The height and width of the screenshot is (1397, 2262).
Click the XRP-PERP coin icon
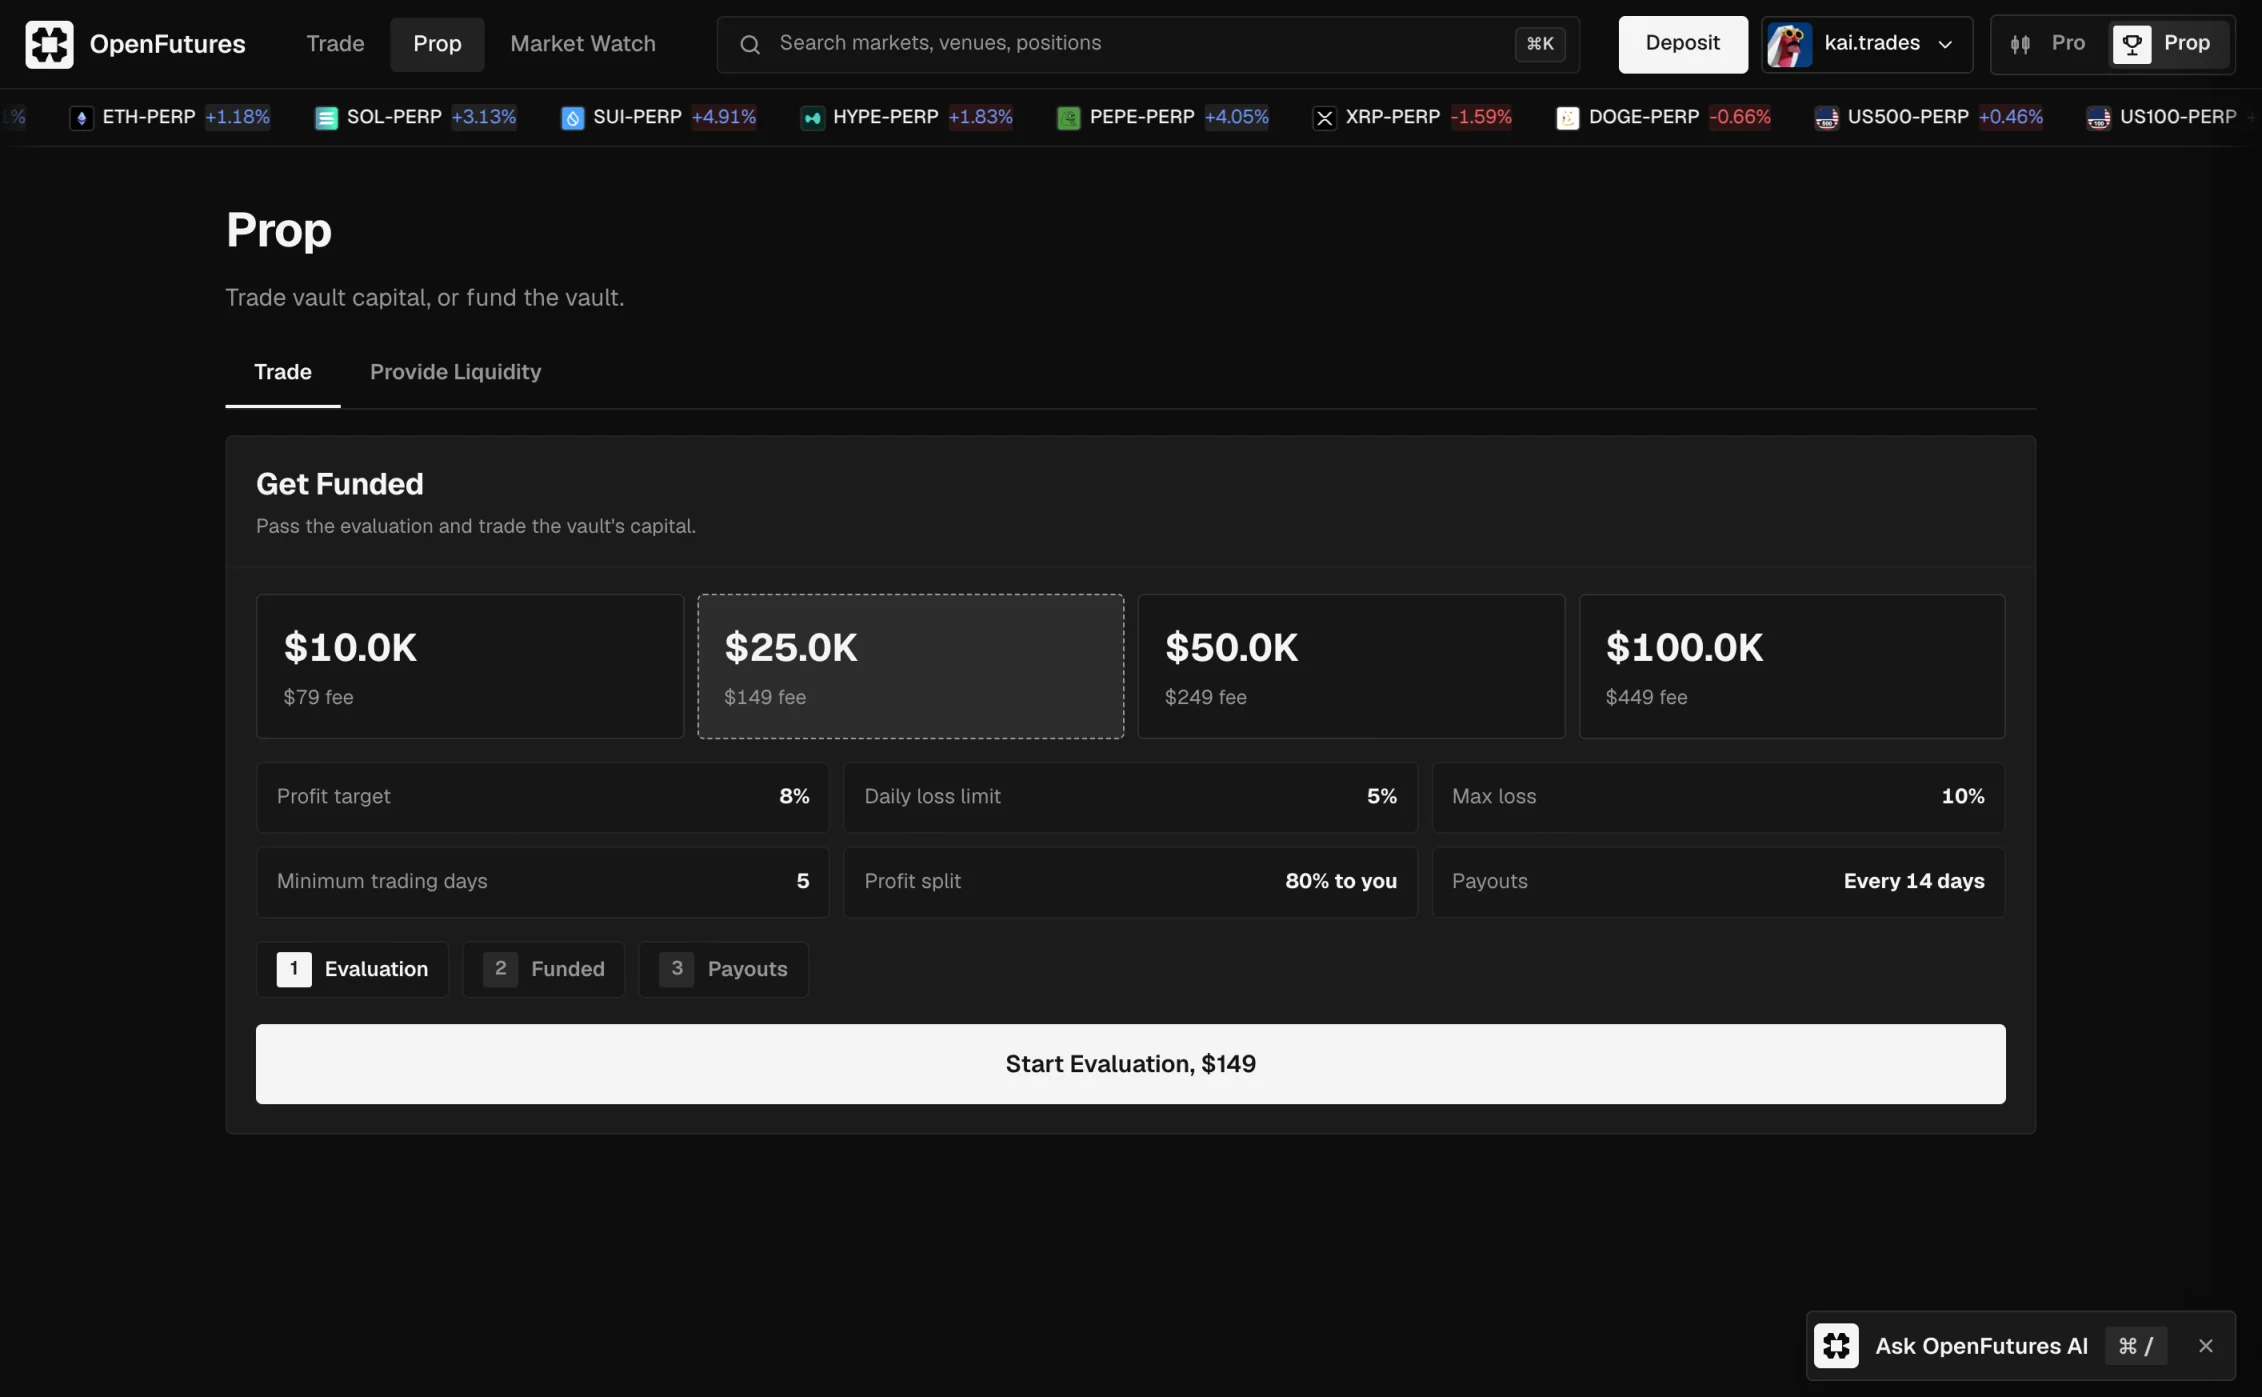(x=1324, y=118)
